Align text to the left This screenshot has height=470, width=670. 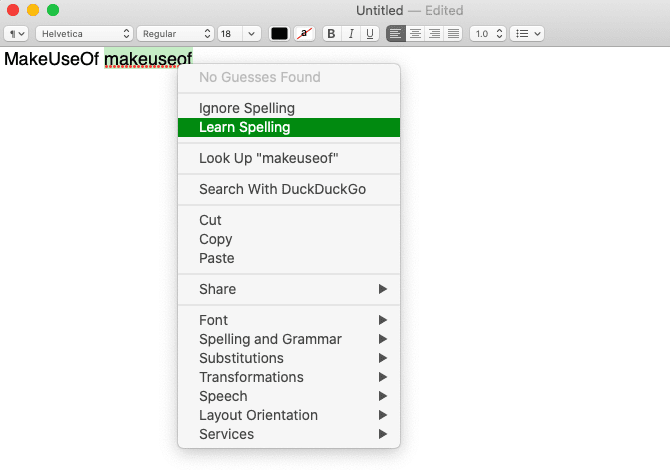(x=397, y=34)
